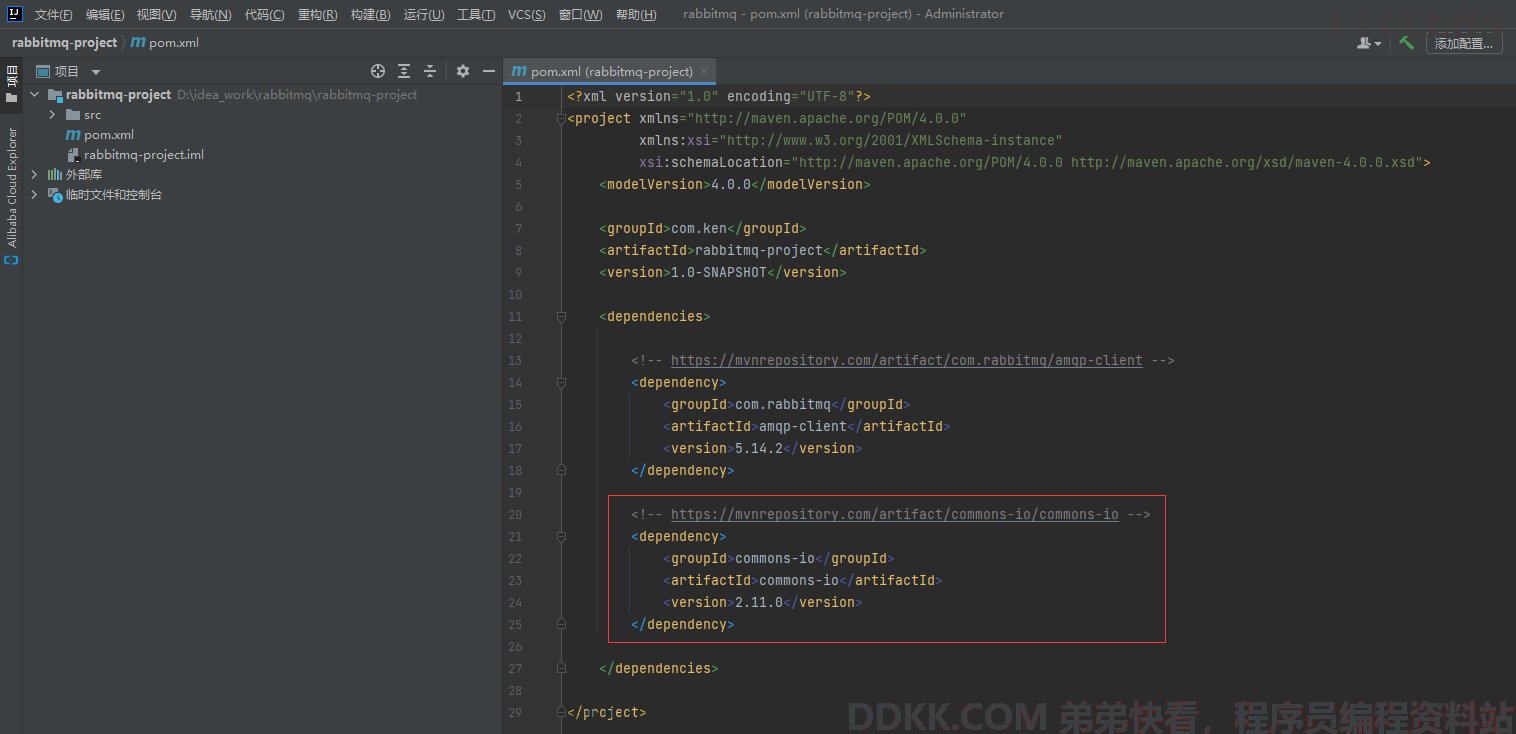Open the 视图(V) menu
The image size is (1516, 734).
156,14
